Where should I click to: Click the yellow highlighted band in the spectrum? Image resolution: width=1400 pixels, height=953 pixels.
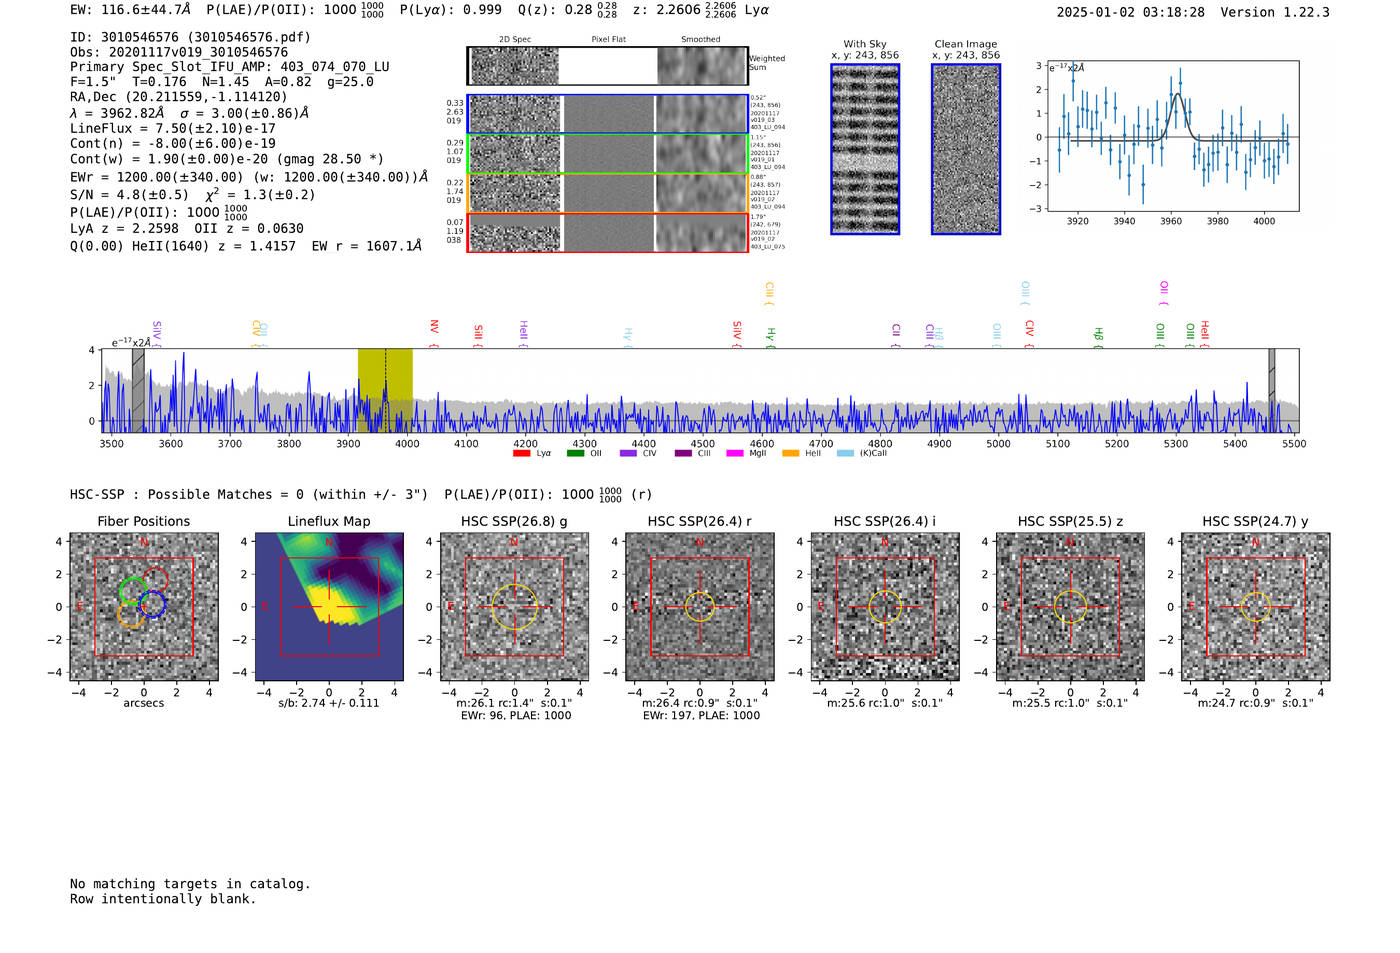click(x=385, y=390)
